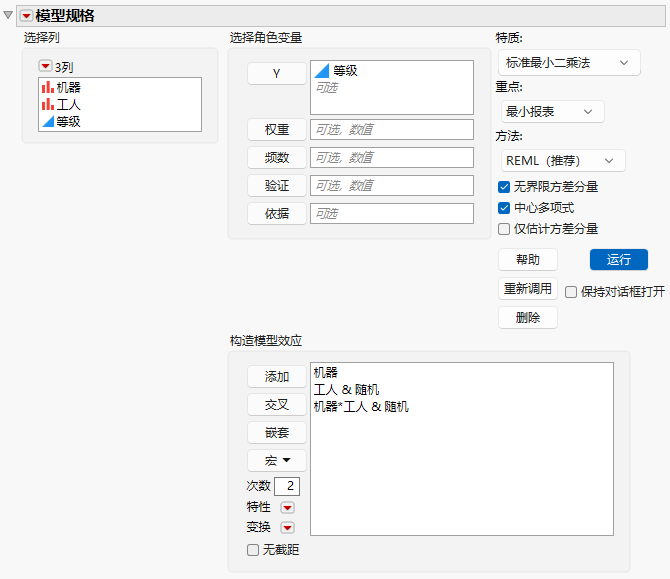Click the 交叉 effect button
The width and height of the screenshot is (670, 579).
[276, 404]
